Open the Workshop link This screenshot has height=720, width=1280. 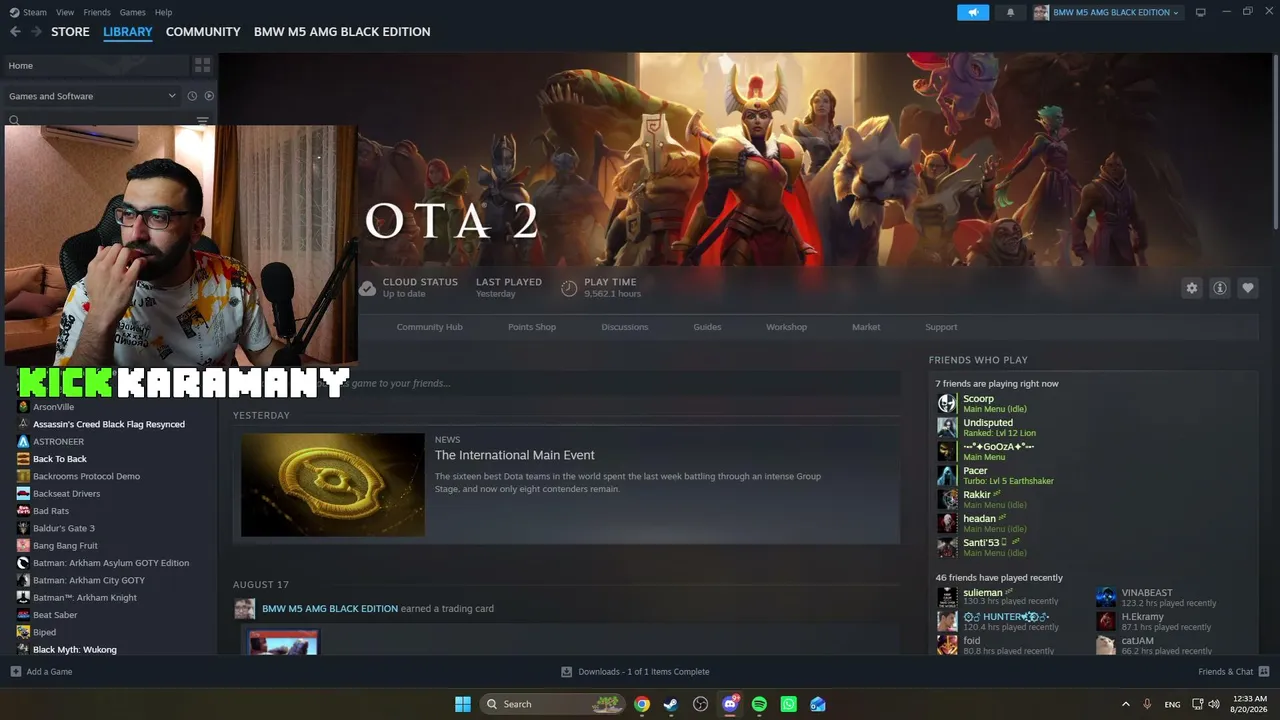click(x=786, y=327)
